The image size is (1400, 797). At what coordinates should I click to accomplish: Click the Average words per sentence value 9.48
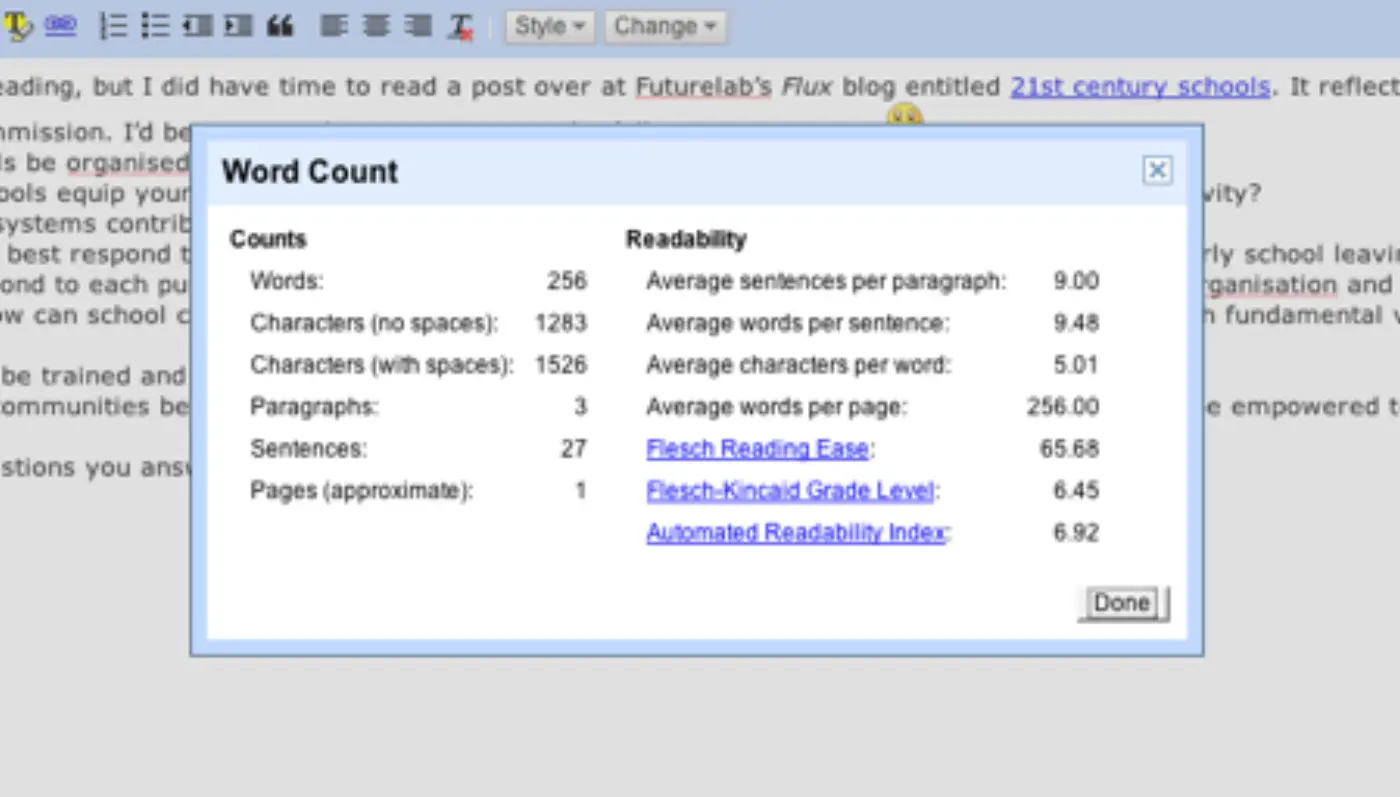click(x=1076, y=323)
